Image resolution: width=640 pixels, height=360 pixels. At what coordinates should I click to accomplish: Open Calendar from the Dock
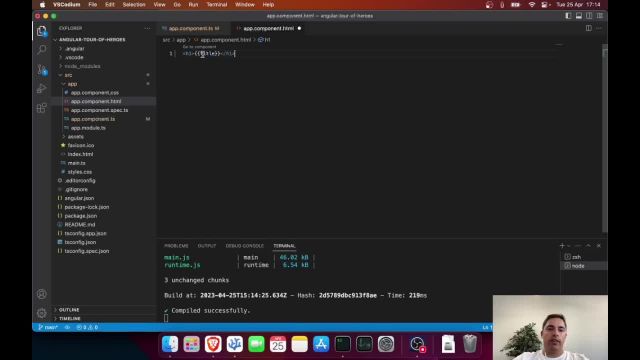tap(278, 344)
